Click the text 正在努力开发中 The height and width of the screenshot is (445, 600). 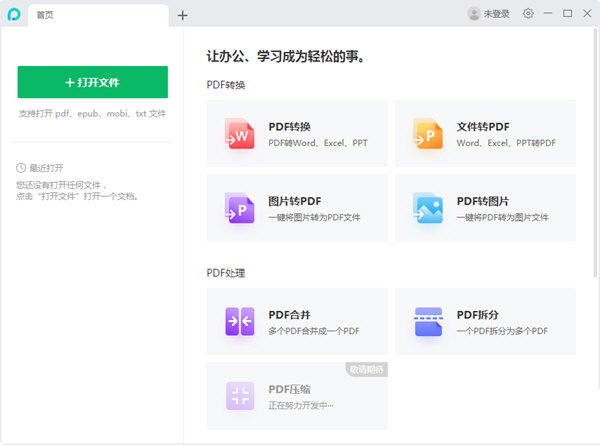pyautogui.click(x=301, y=405)
